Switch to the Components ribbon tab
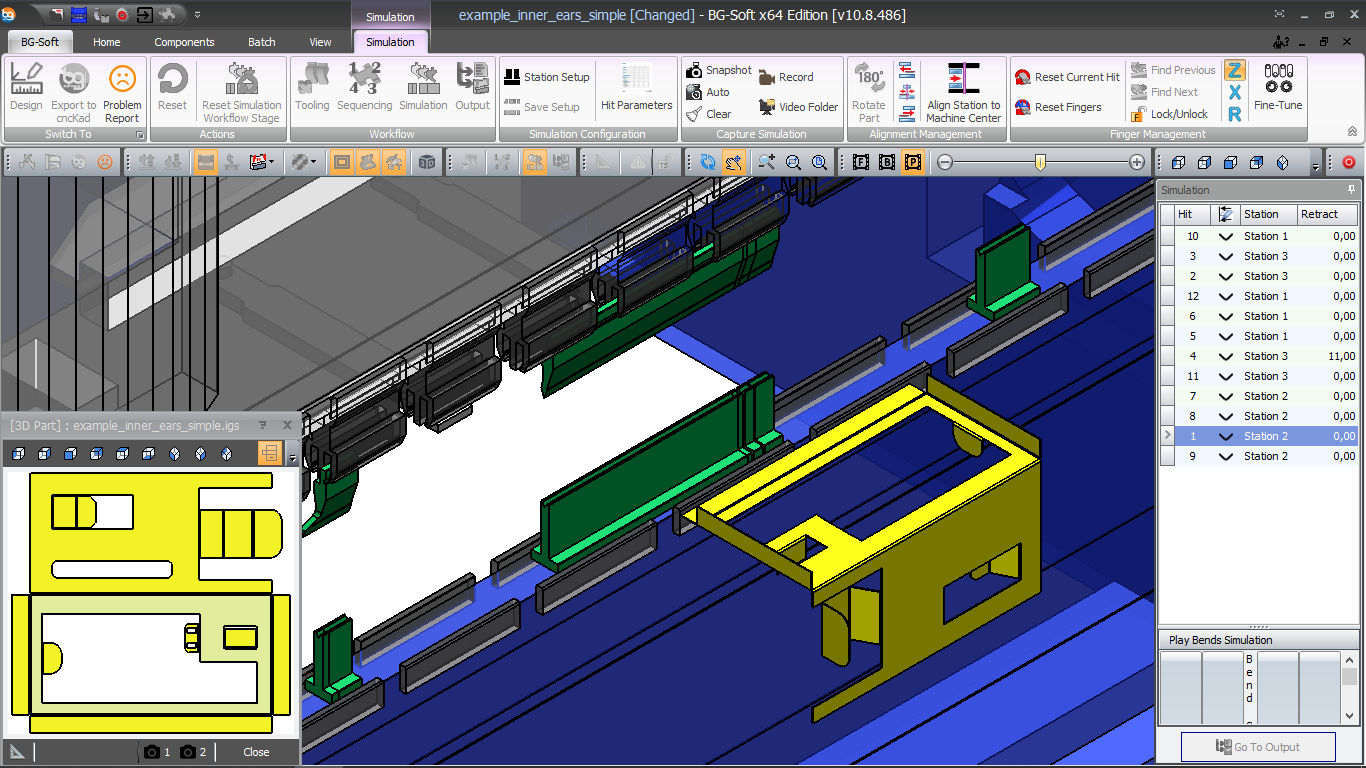The width and height of the screenshot is (1366, 768). [x=184, y=42]
